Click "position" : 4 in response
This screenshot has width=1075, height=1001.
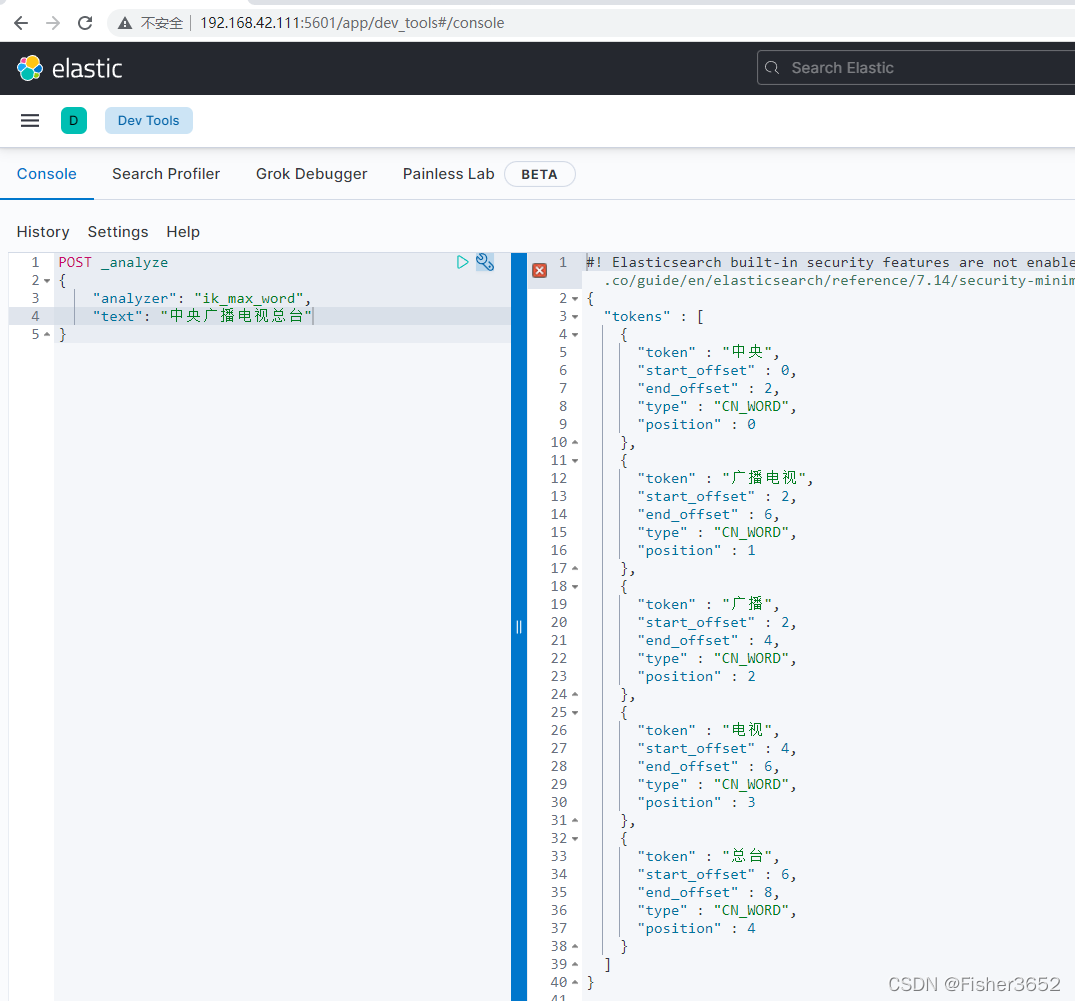pyautogui.click(x=696, y=928)
